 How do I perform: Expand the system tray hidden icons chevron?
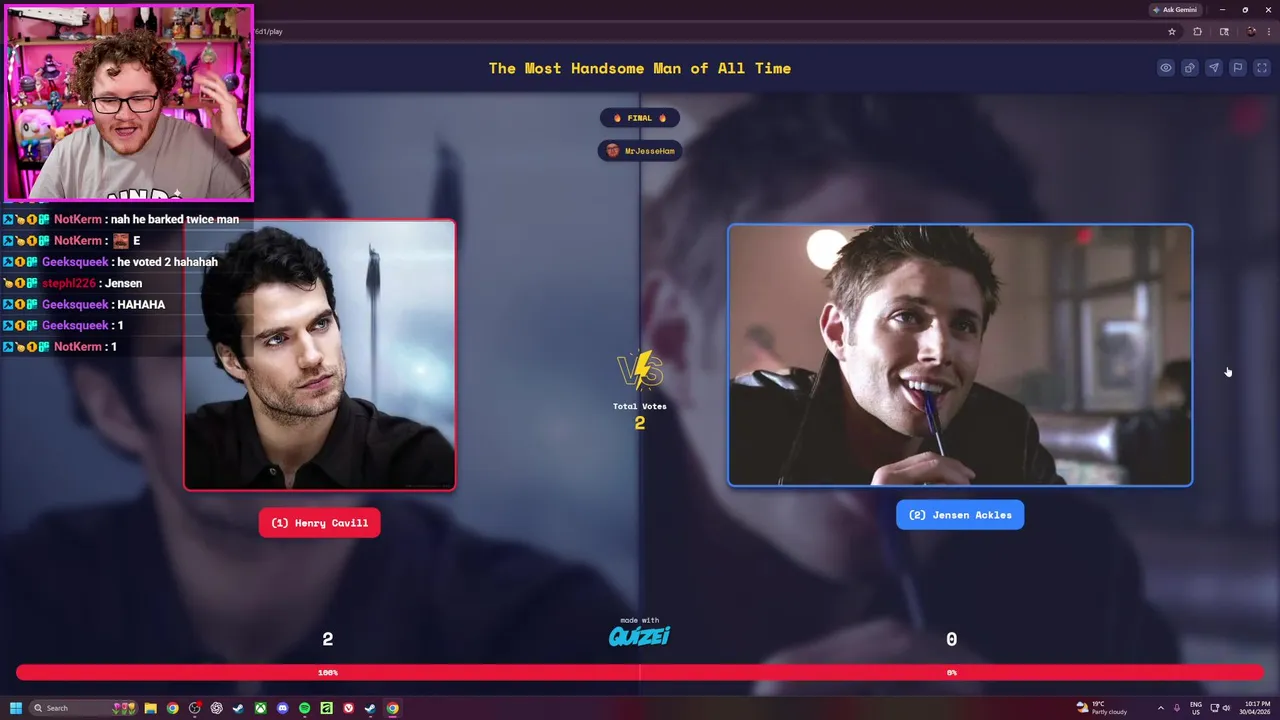click(1160, 708)
